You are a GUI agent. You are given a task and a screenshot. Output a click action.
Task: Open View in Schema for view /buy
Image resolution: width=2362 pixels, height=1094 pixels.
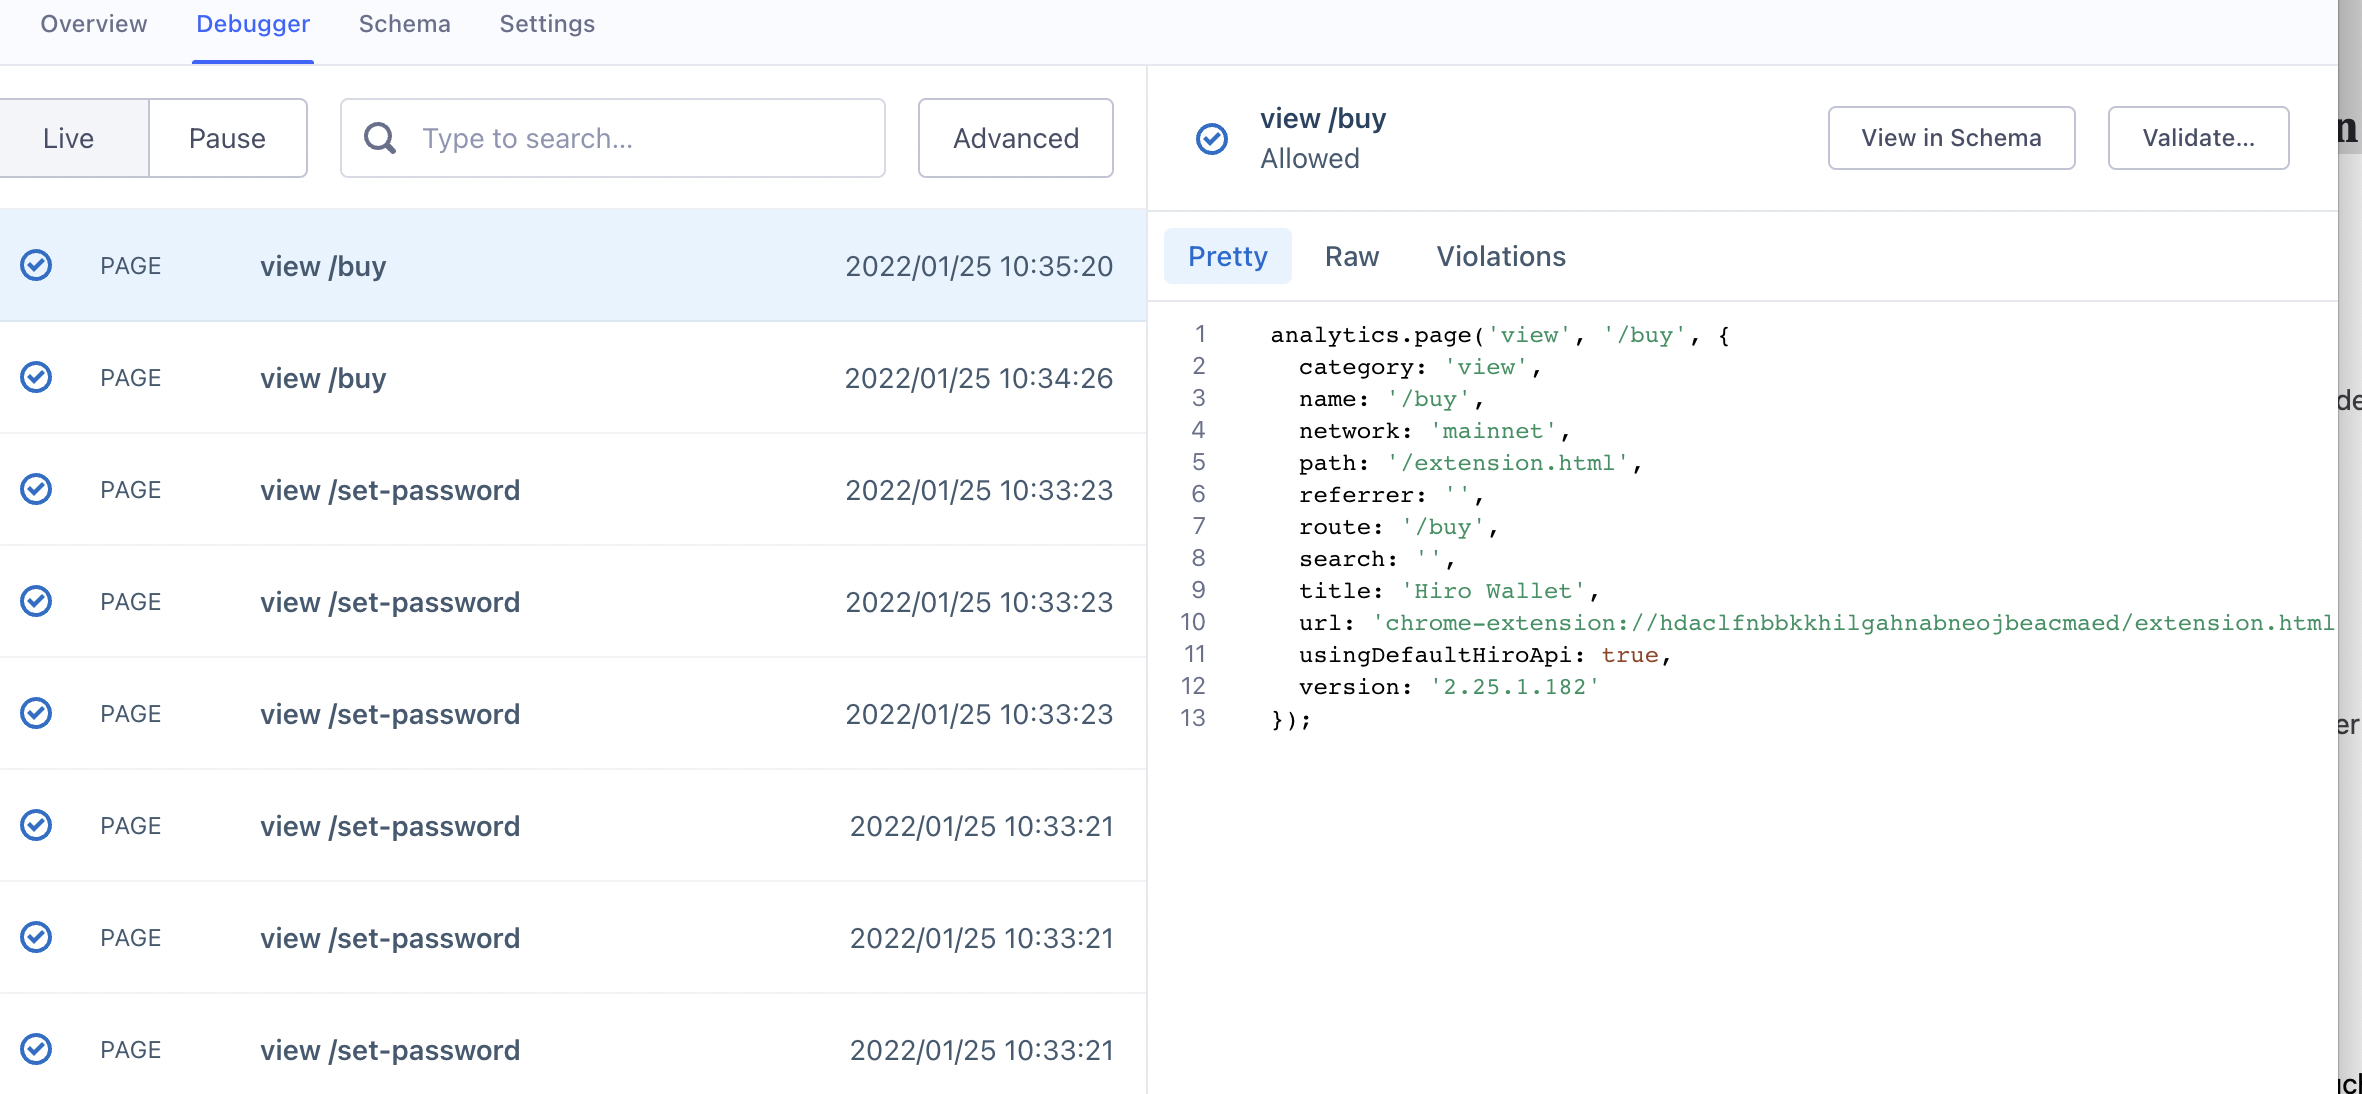[x=1951, y=138]
